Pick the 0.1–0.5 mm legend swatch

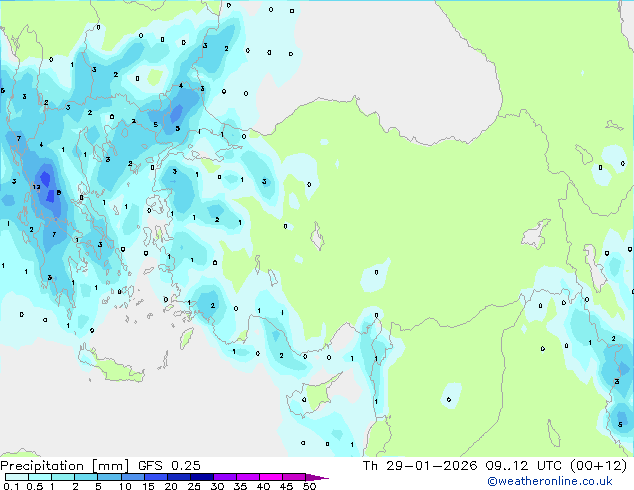tap(17, 477)
